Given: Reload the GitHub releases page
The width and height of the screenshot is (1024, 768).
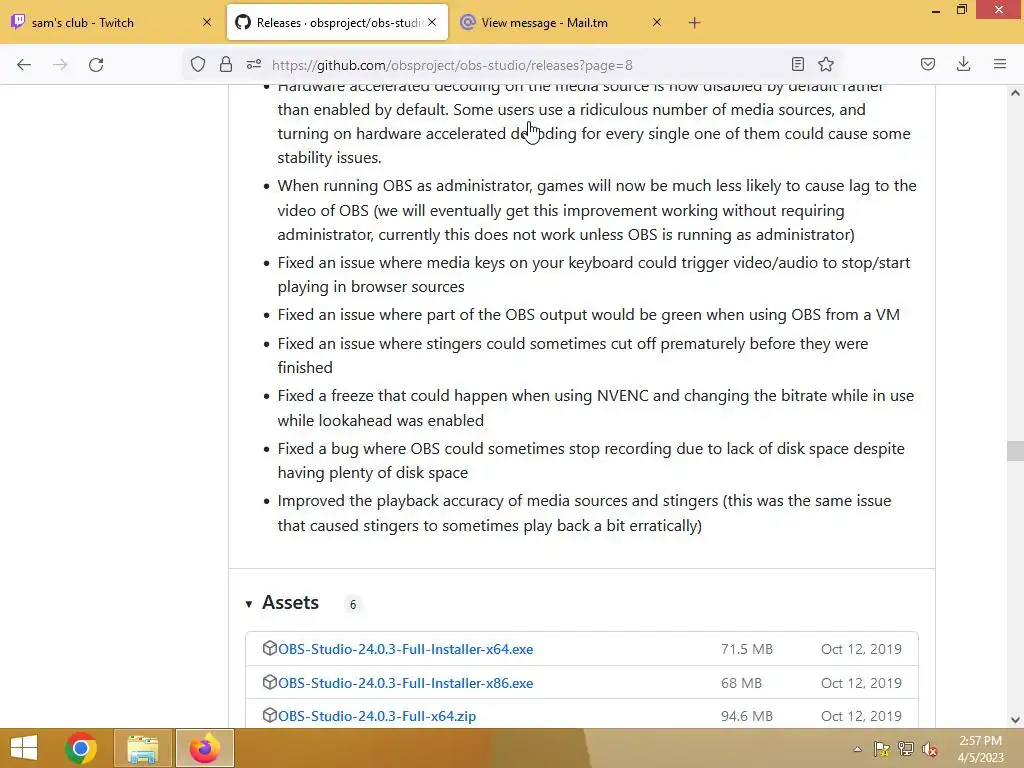Looking at the screenshot, I should pos(96,65).
